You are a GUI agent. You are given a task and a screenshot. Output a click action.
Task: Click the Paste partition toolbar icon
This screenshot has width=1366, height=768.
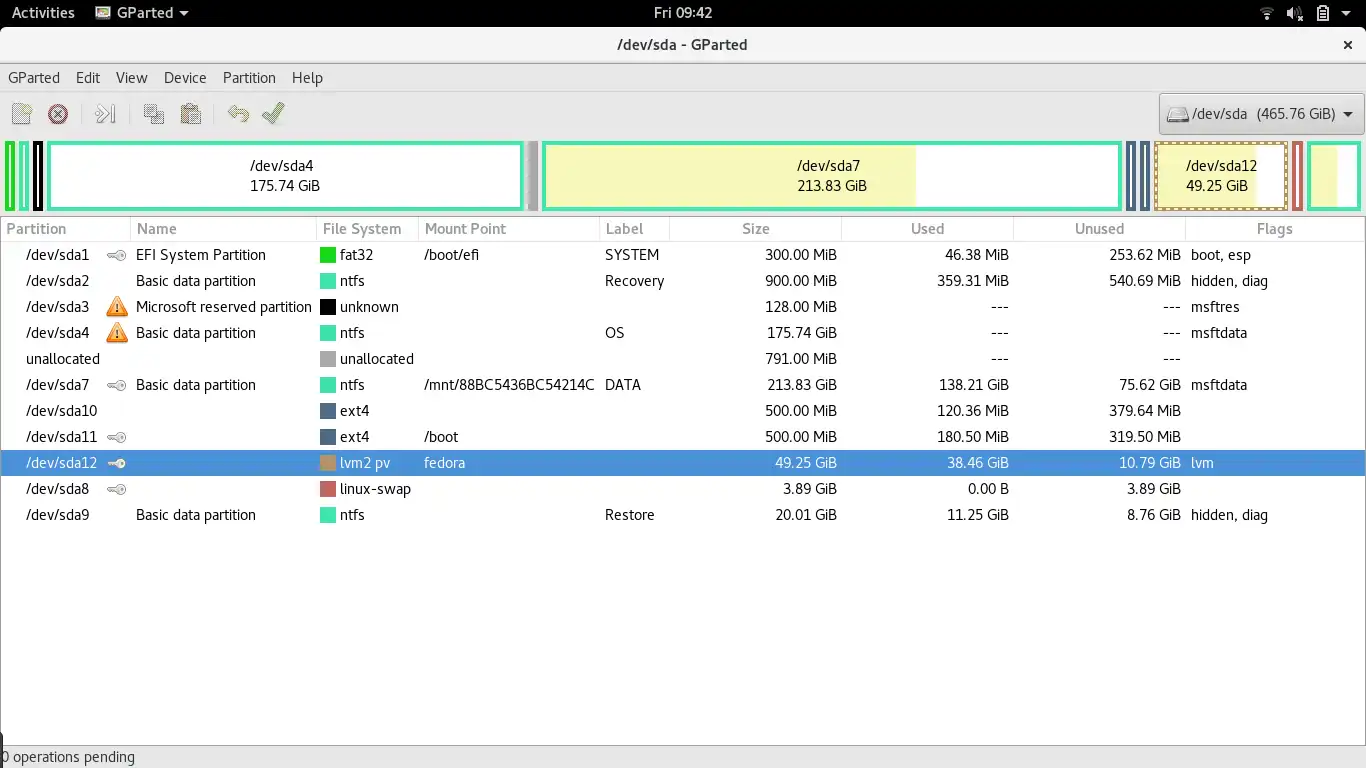191,114
